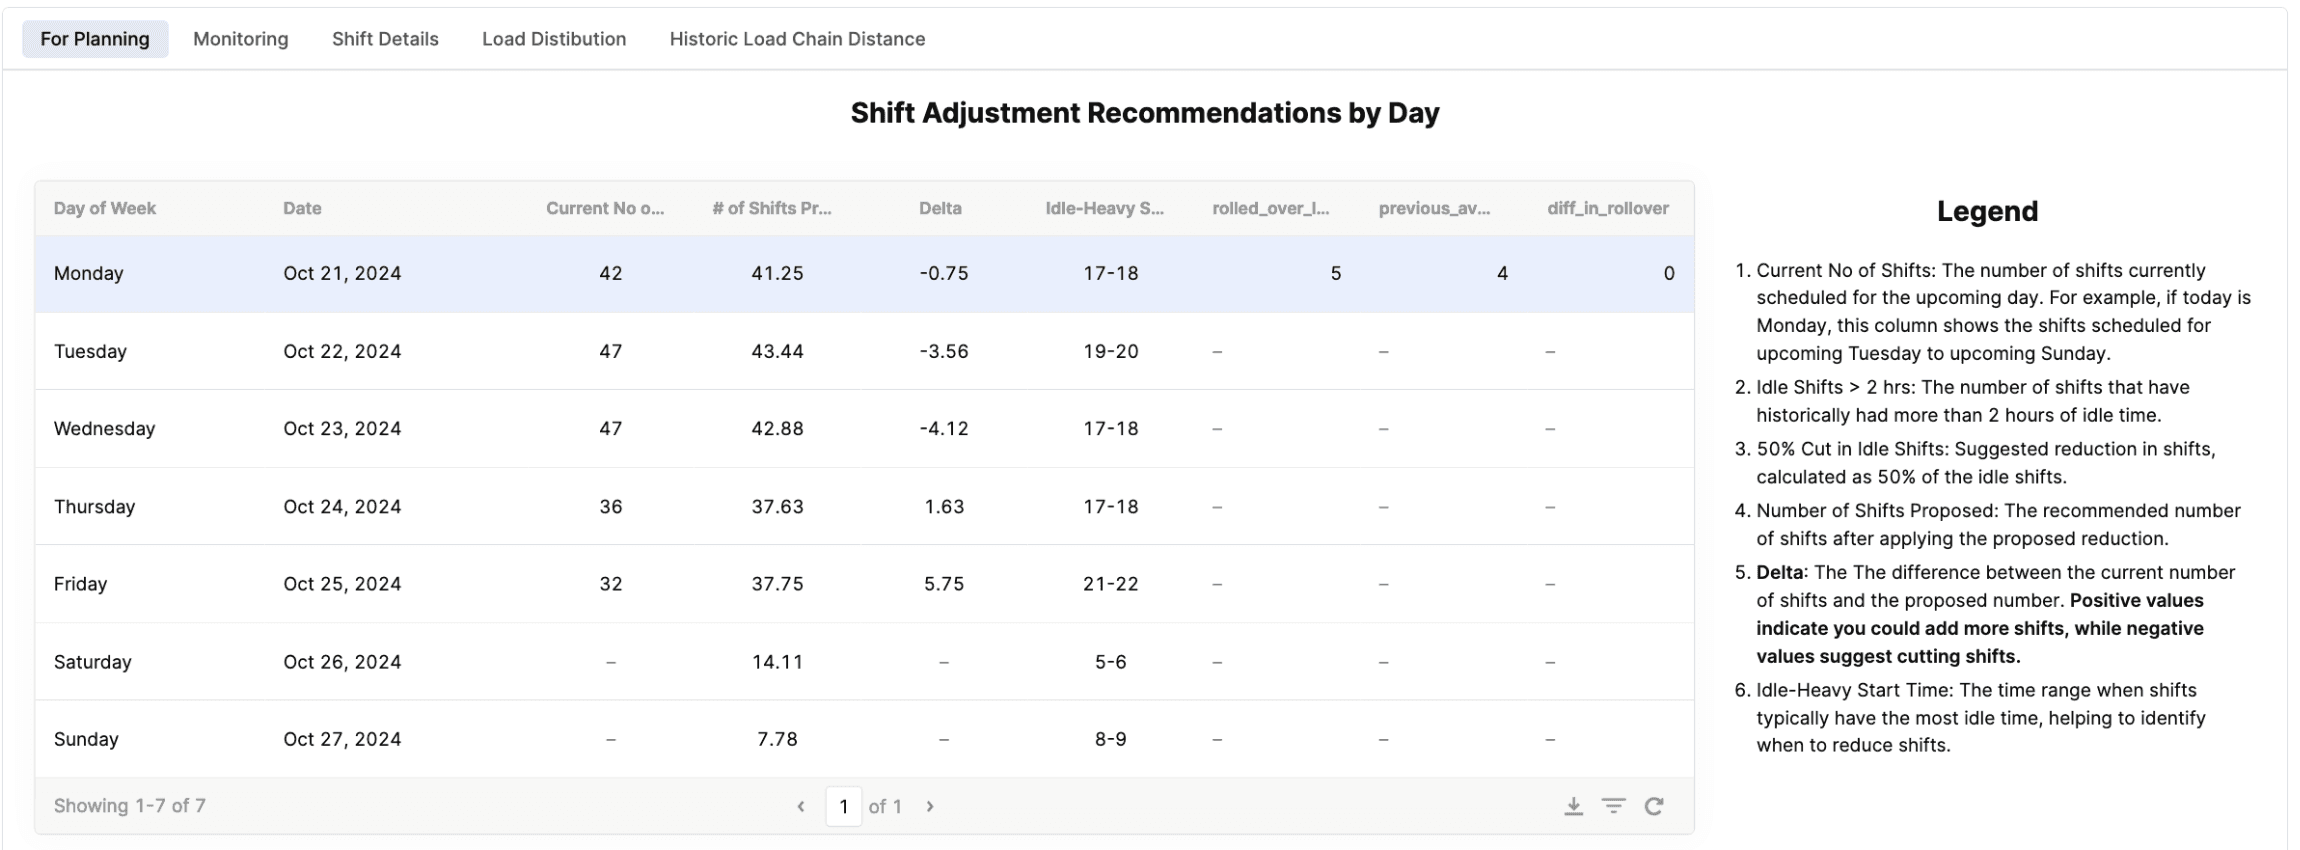Open the Shift Details tab
The image size is (2300, 850).
(x=385, y=39)
